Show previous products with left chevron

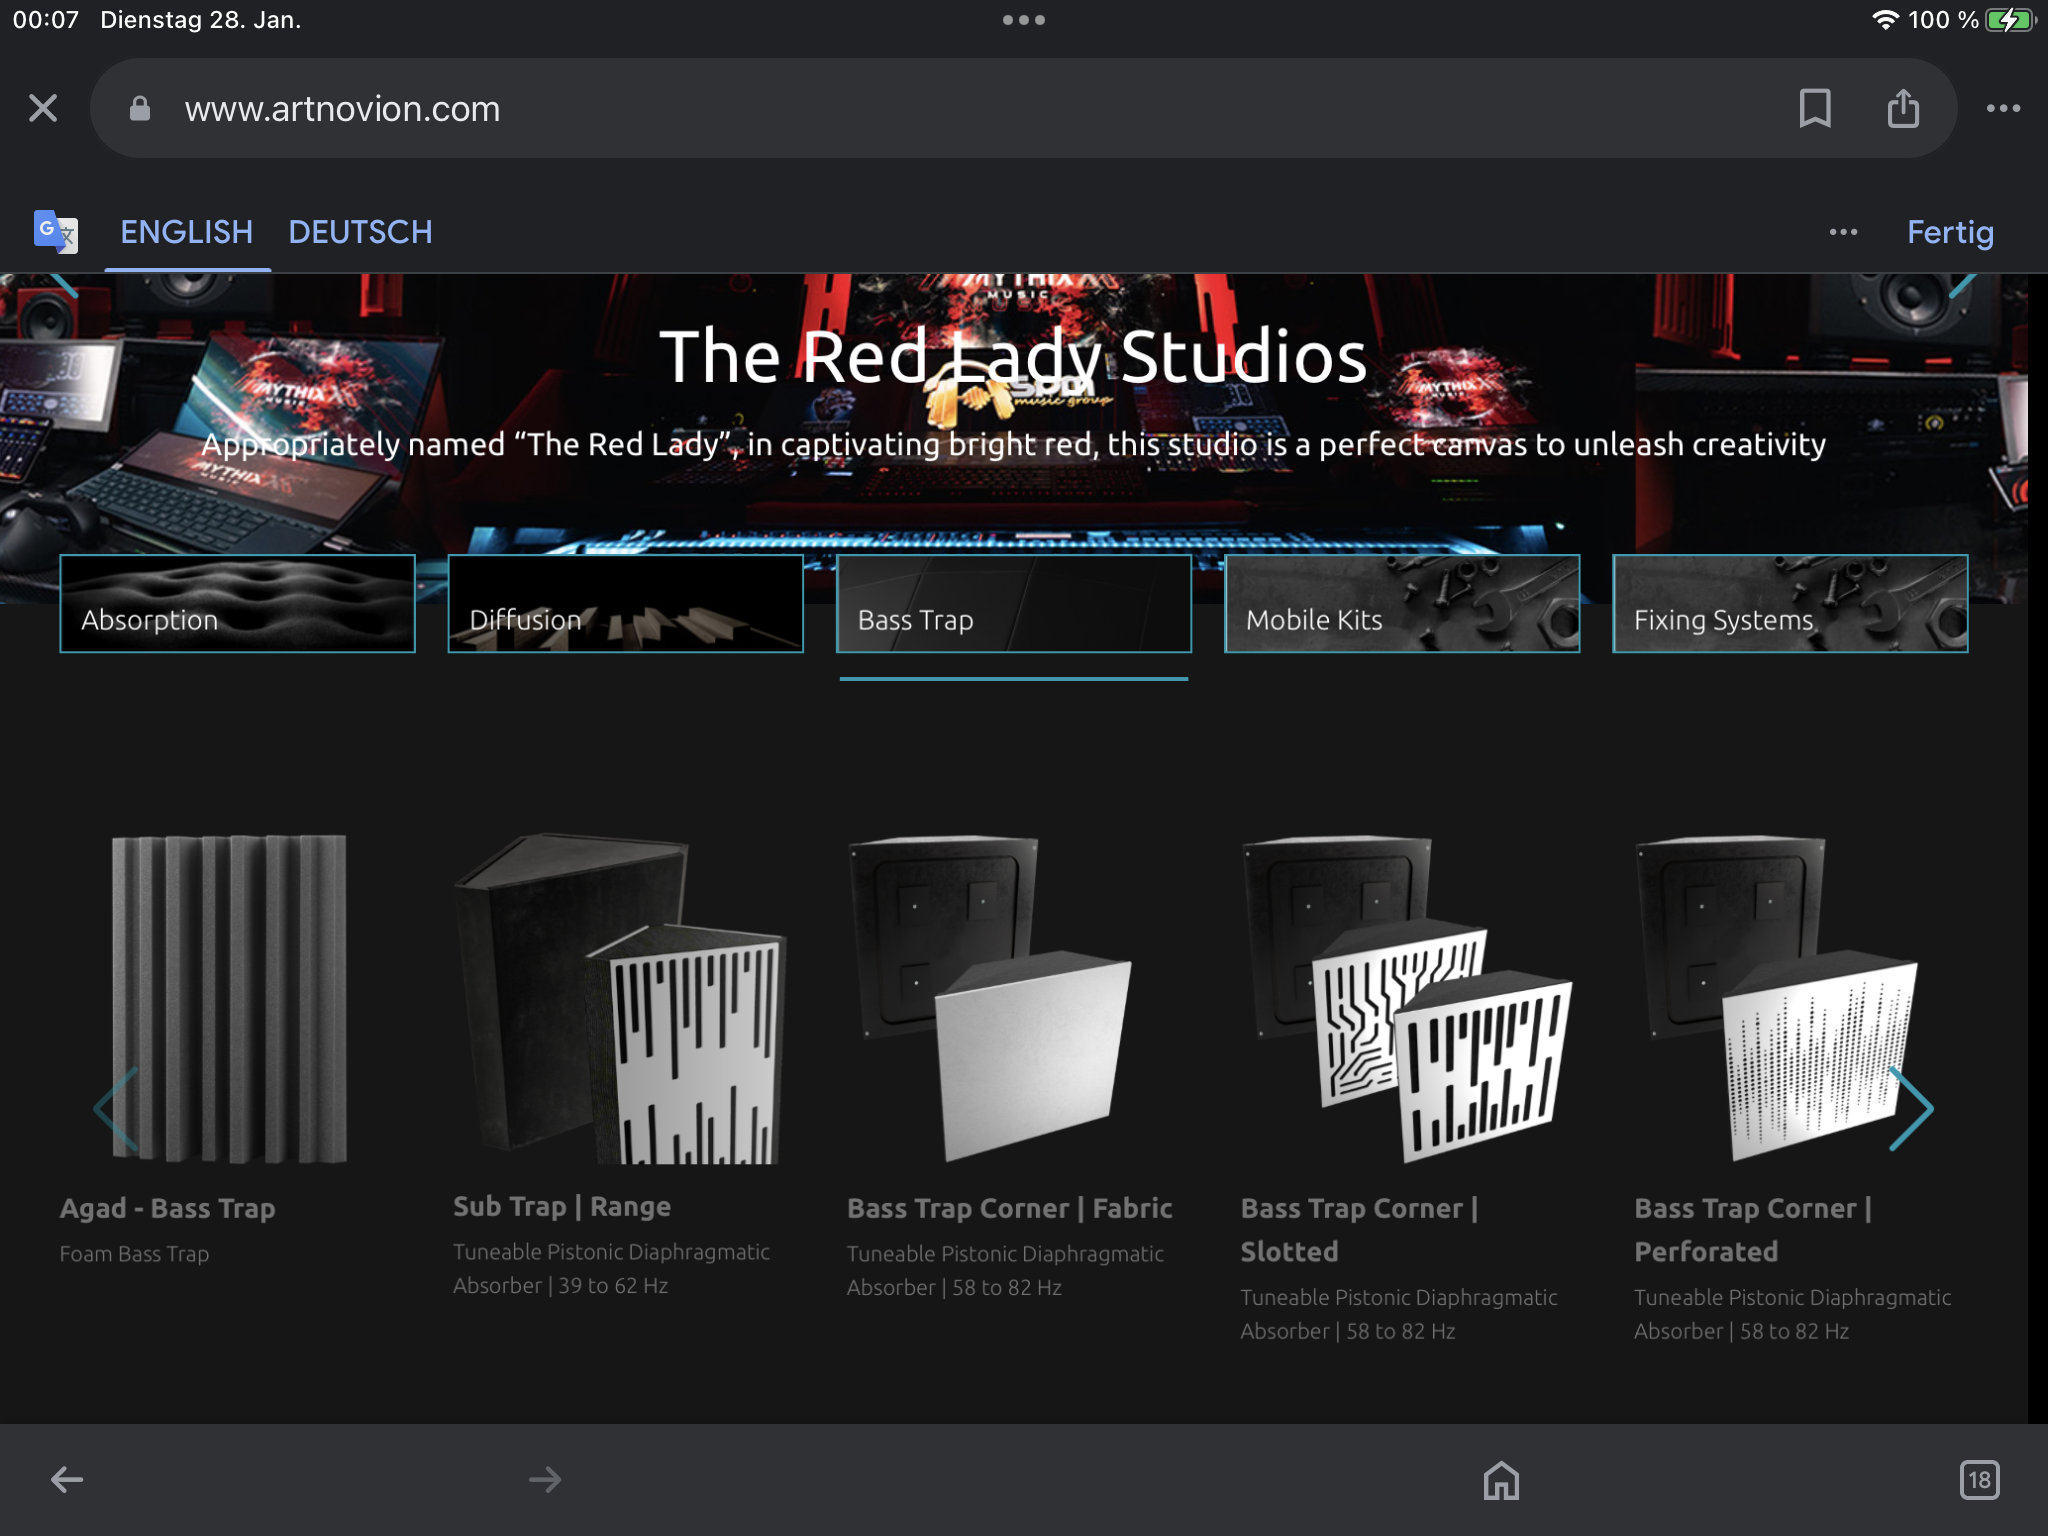point(115,1108)
